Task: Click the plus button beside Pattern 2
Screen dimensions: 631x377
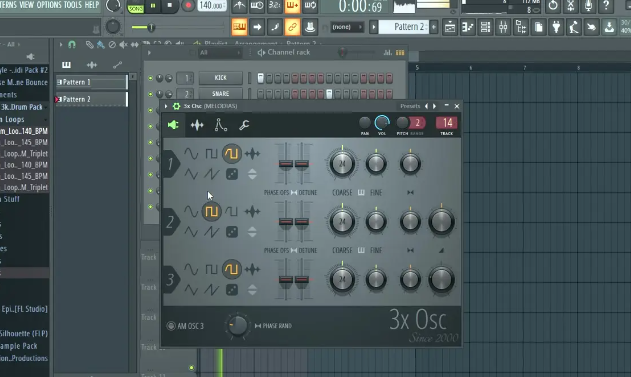Action: pyautogui.click(x=434, y=27)
